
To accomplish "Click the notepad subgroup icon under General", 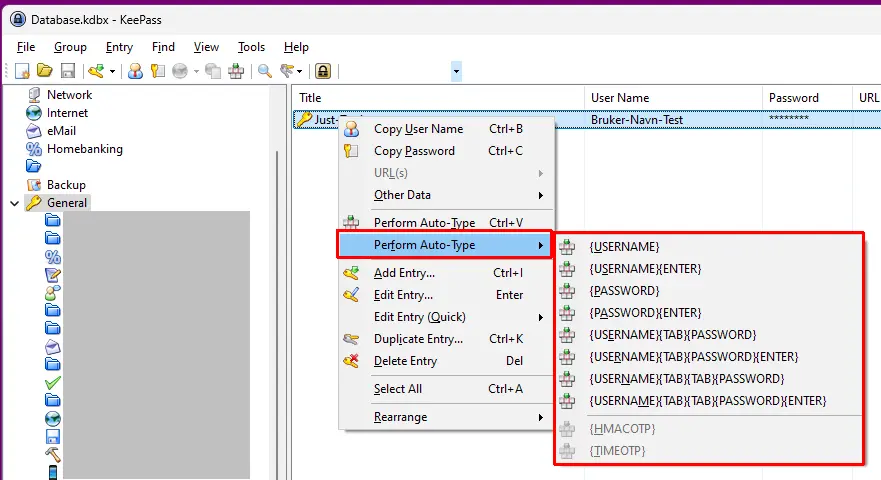I will (53, 275).
